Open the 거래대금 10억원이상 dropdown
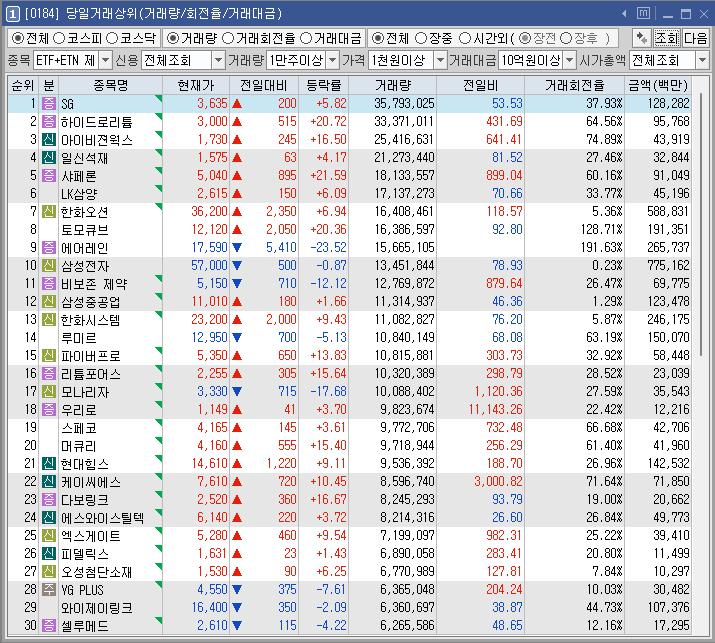 click(x=570, y=60)
